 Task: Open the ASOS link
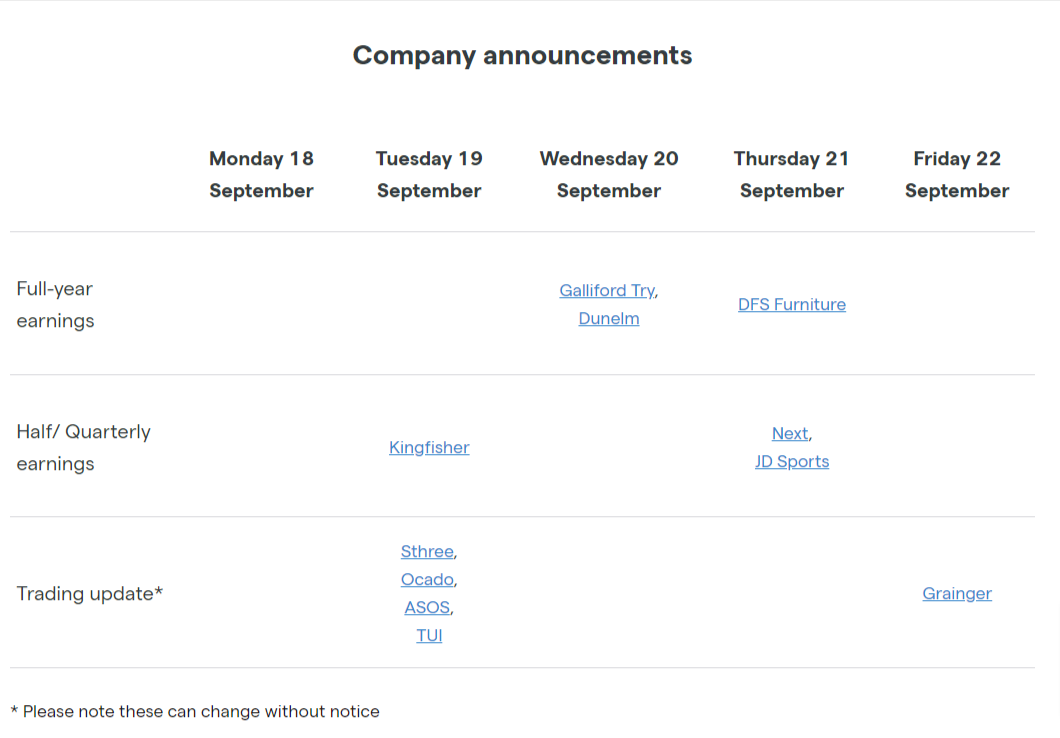[x=427, y=608]
